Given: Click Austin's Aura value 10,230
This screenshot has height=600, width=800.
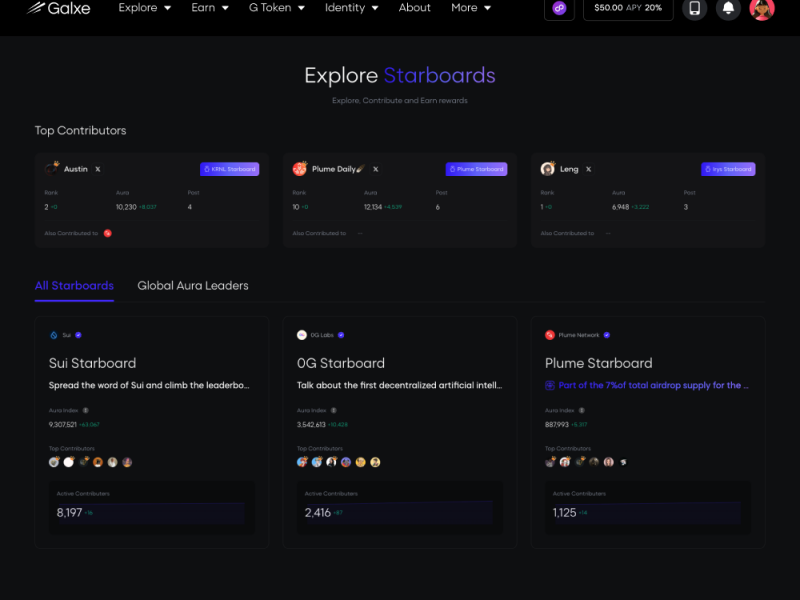Looking at the screenshot, I should (x=126, y=207).
